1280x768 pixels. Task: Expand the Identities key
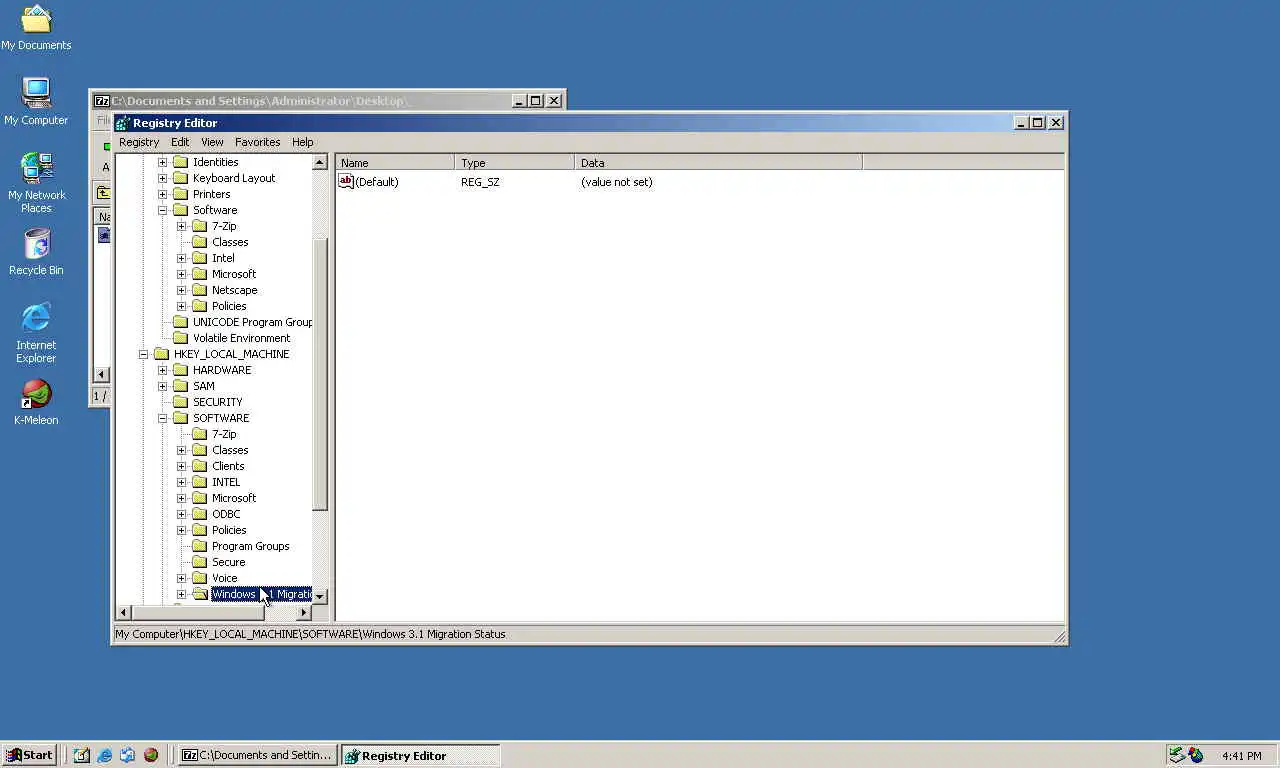pos(162,162)
